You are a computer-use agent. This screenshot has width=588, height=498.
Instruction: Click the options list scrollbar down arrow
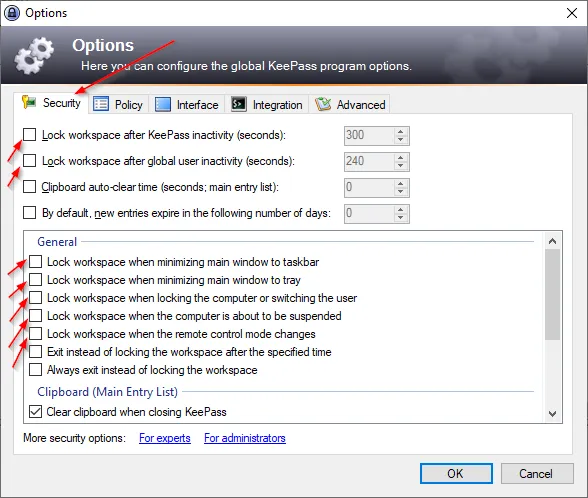[x=552, y=414]
